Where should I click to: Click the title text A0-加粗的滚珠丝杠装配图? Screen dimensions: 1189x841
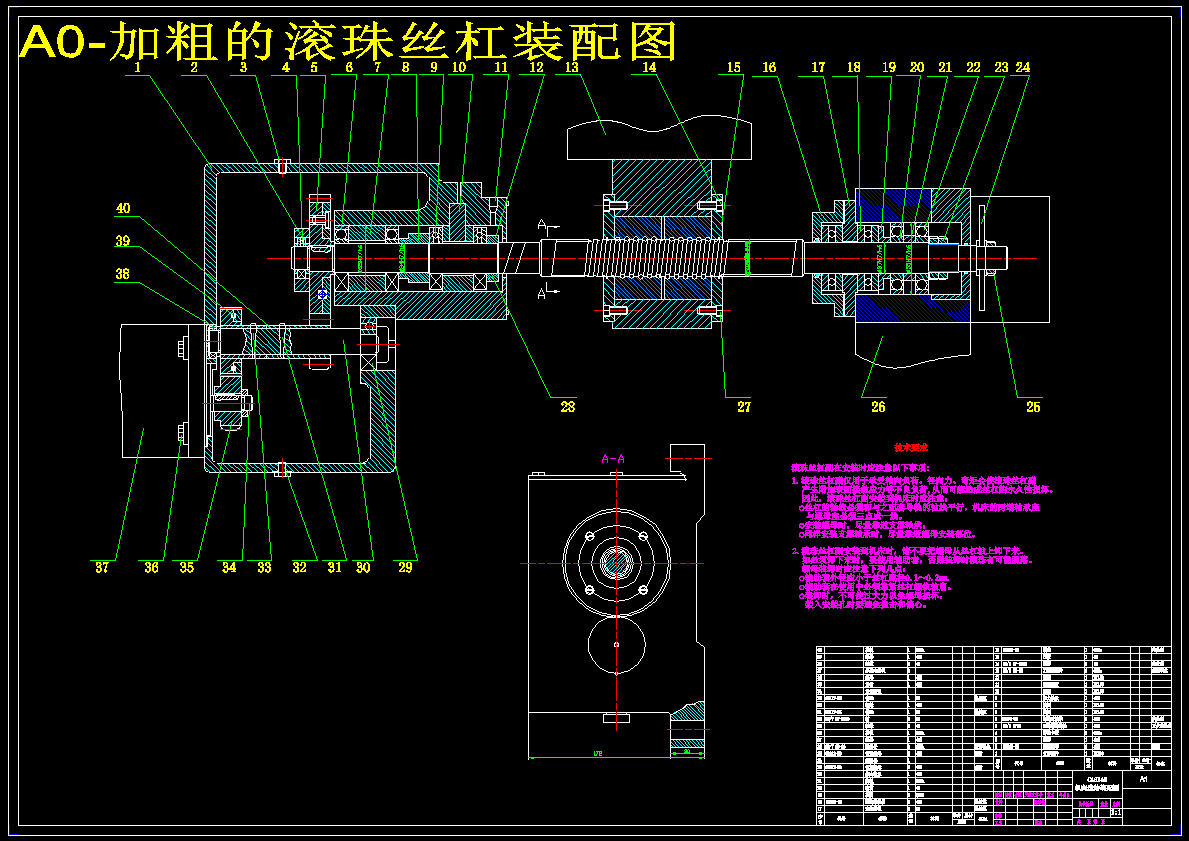(347, 41)
